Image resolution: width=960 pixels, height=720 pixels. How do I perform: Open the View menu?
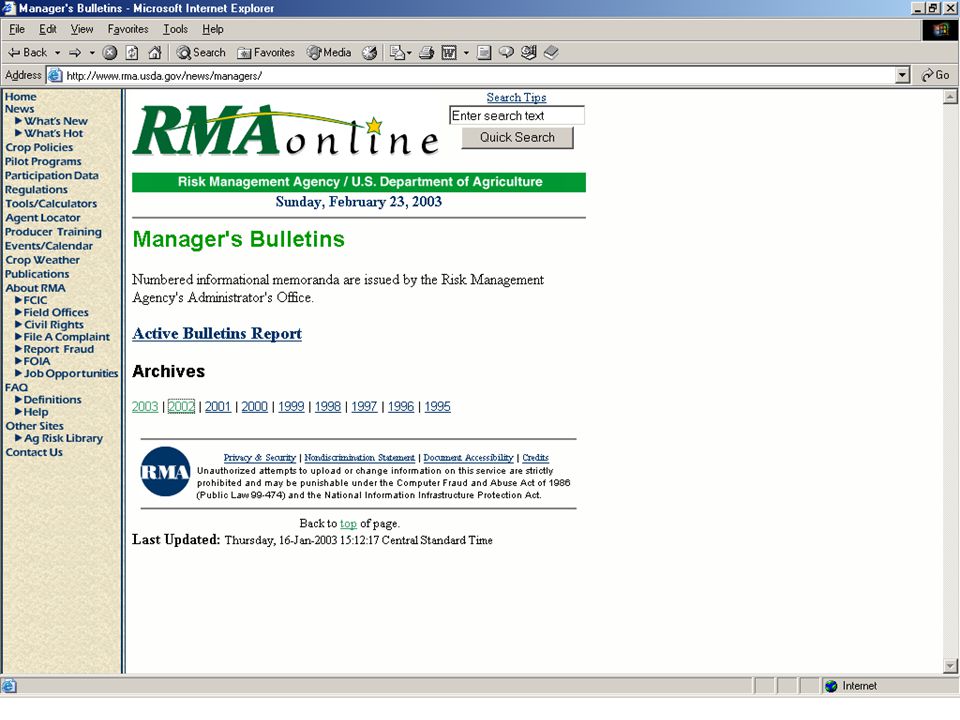point(82,29)
